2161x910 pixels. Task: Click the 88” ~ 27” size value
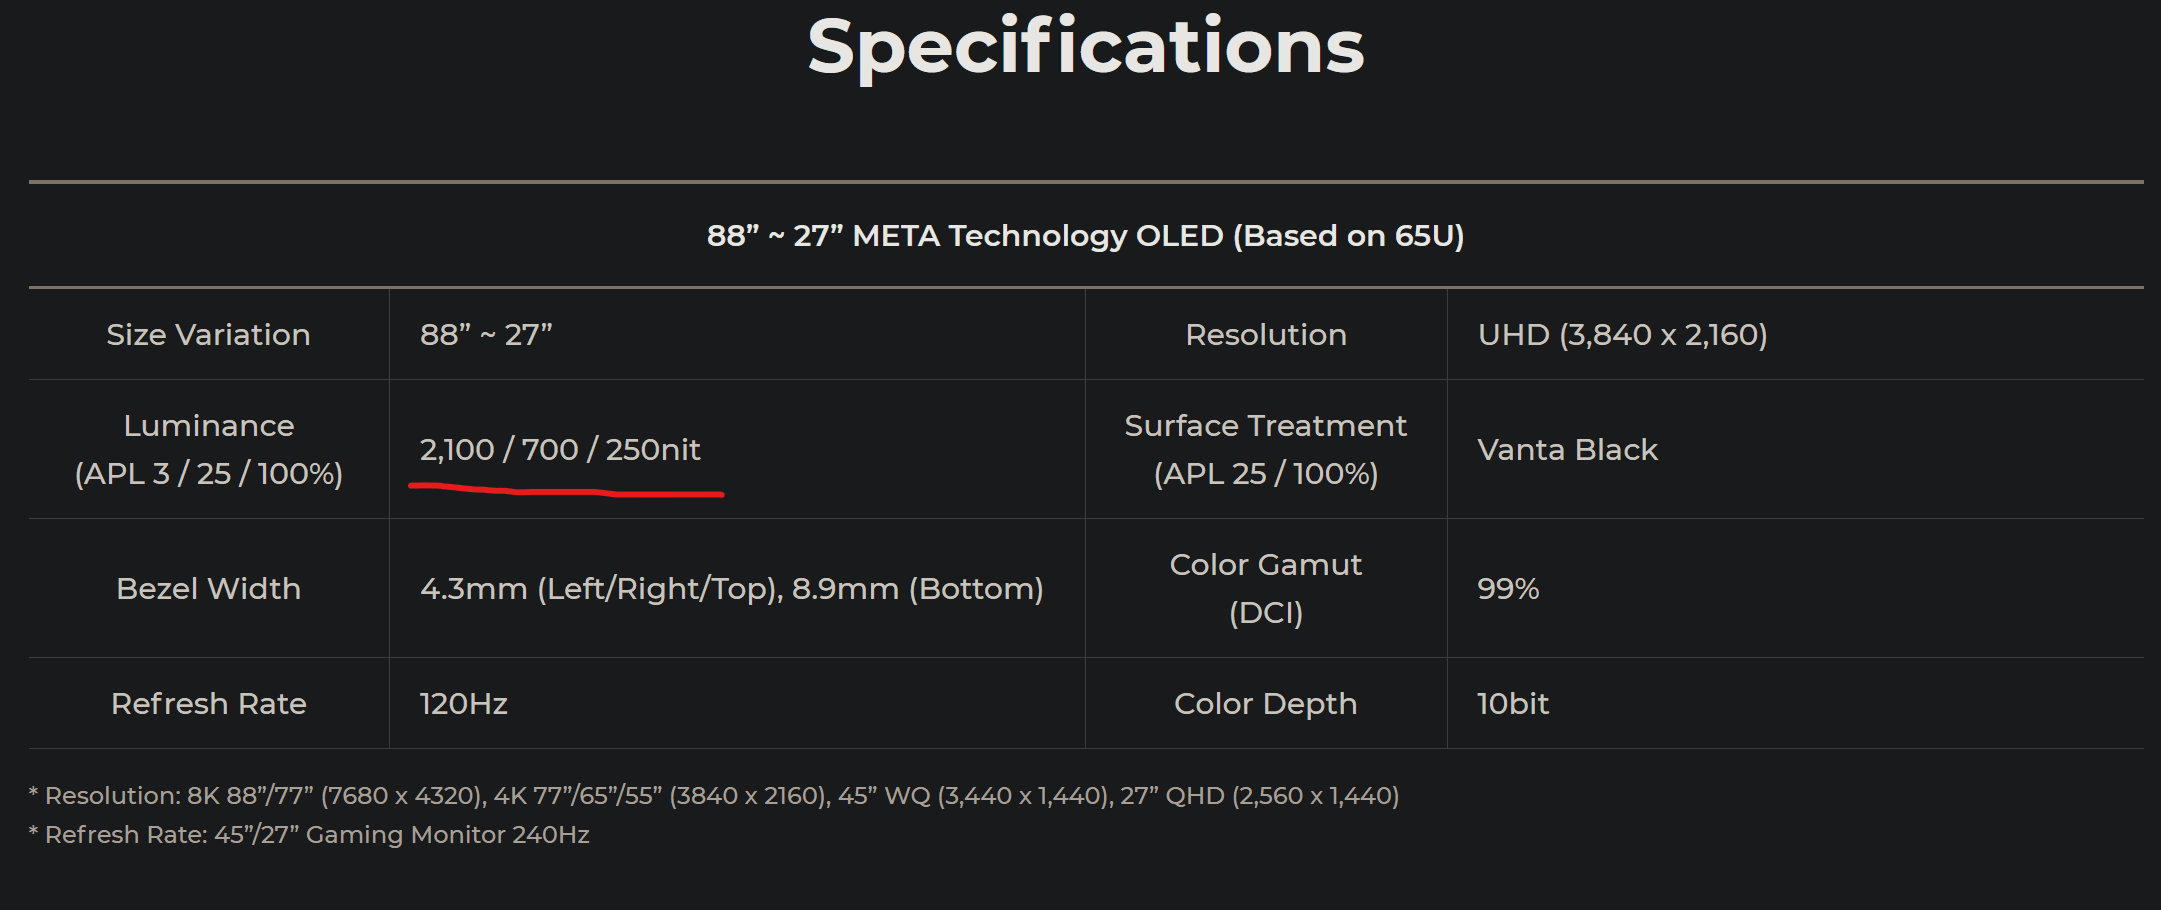click(486, 335)
